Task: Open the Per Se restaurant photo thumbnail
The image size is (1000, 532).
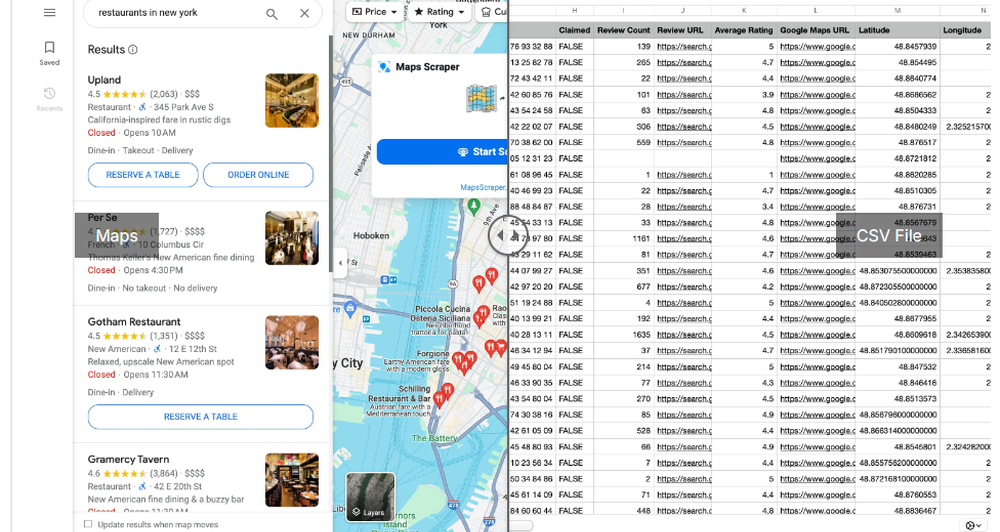Action: (292, 238)
